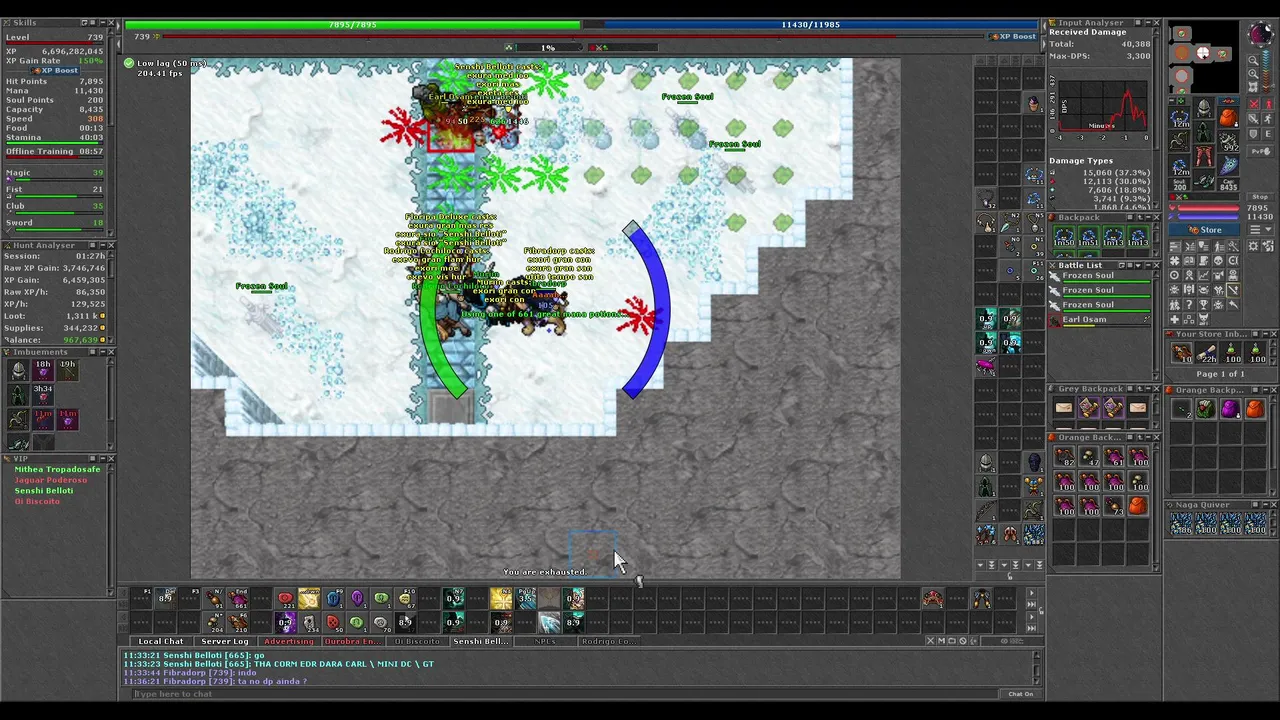Select the purple backpack in Orange Backpack container
The height and width of the screenshot is (720, 1280).
(1230, 409)
